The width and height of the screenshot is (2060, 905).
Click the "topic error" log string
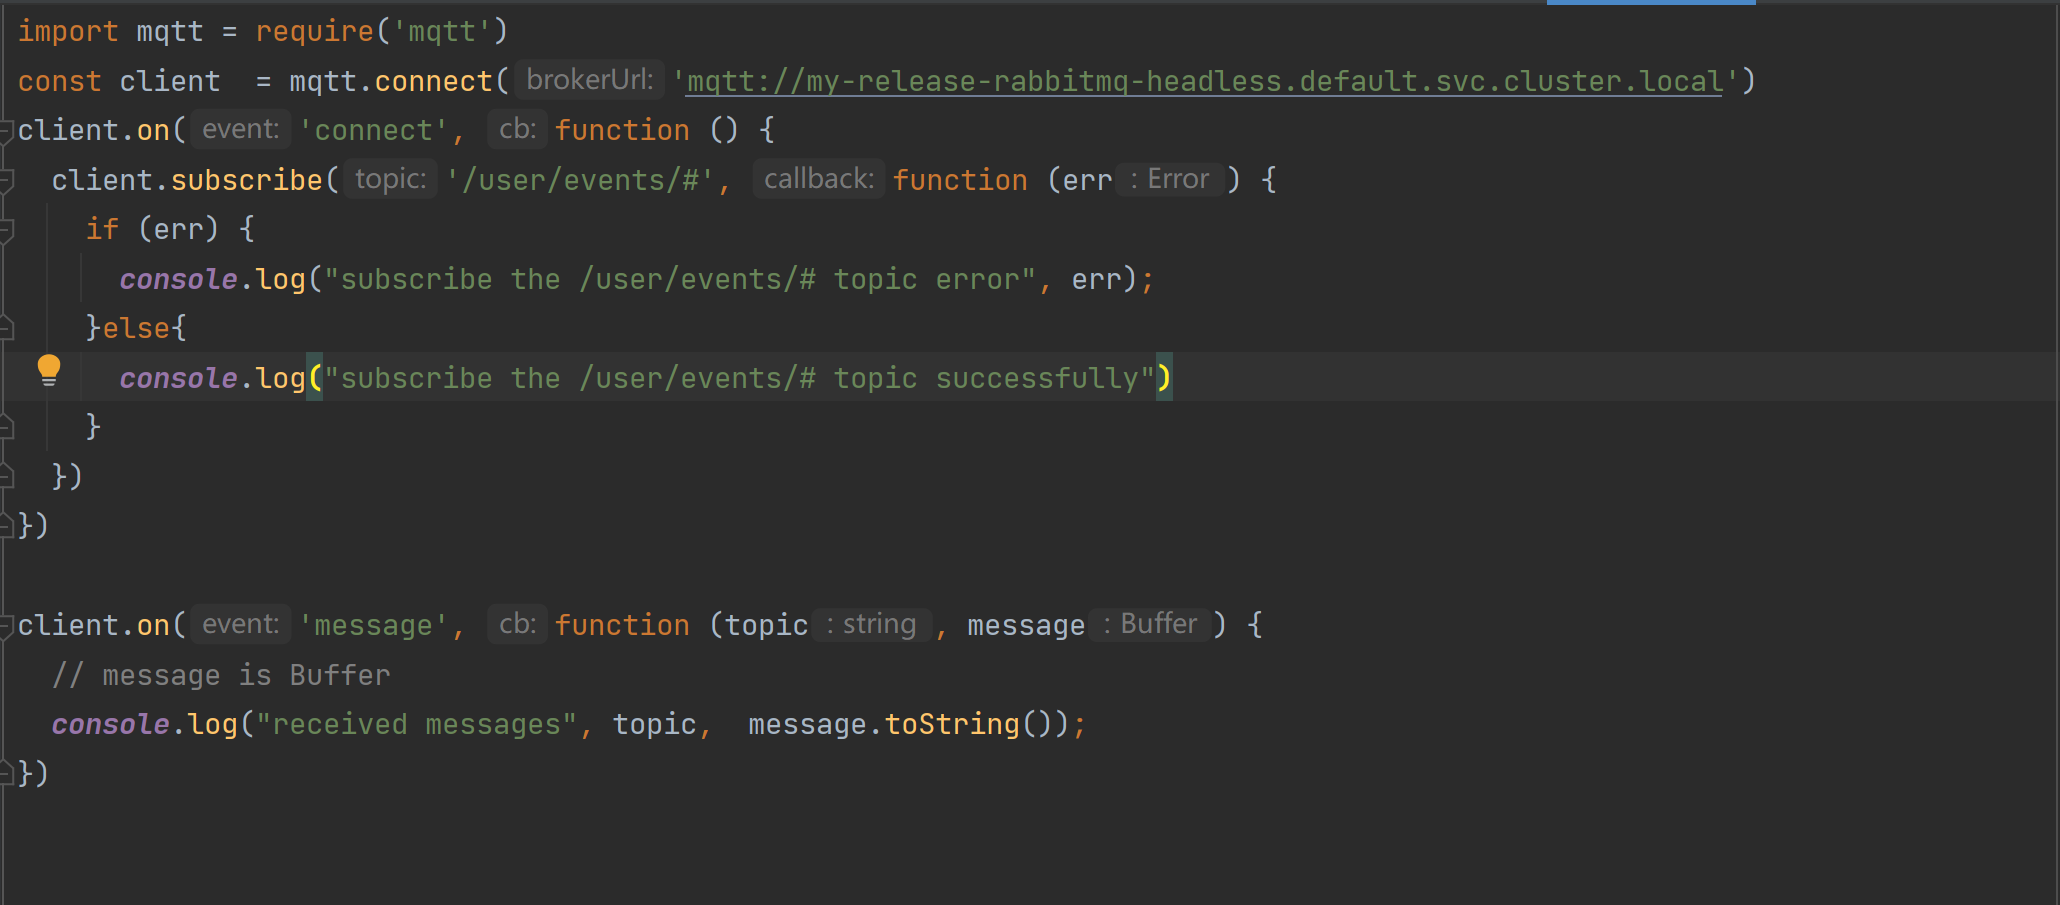[680, 279]
